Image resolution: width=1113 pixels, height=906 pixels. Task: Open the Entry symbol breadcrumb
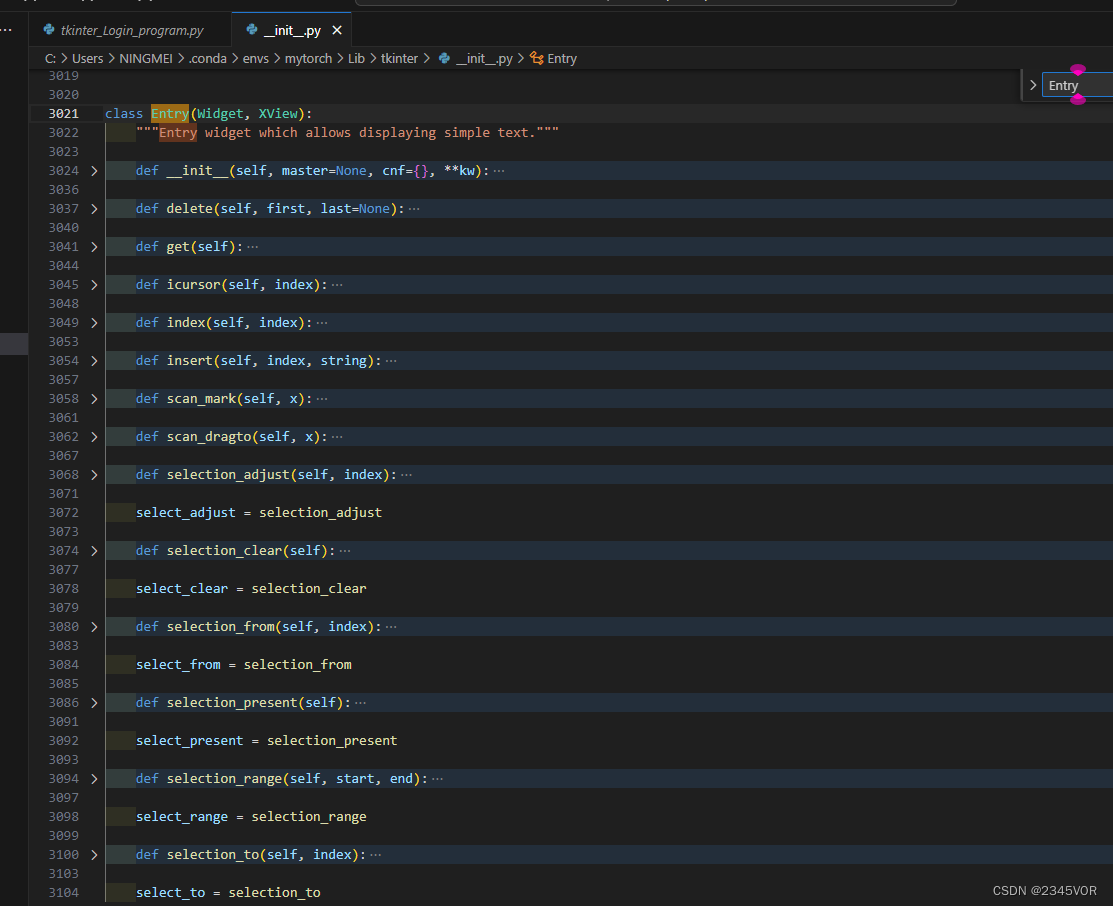coord(561,58)
